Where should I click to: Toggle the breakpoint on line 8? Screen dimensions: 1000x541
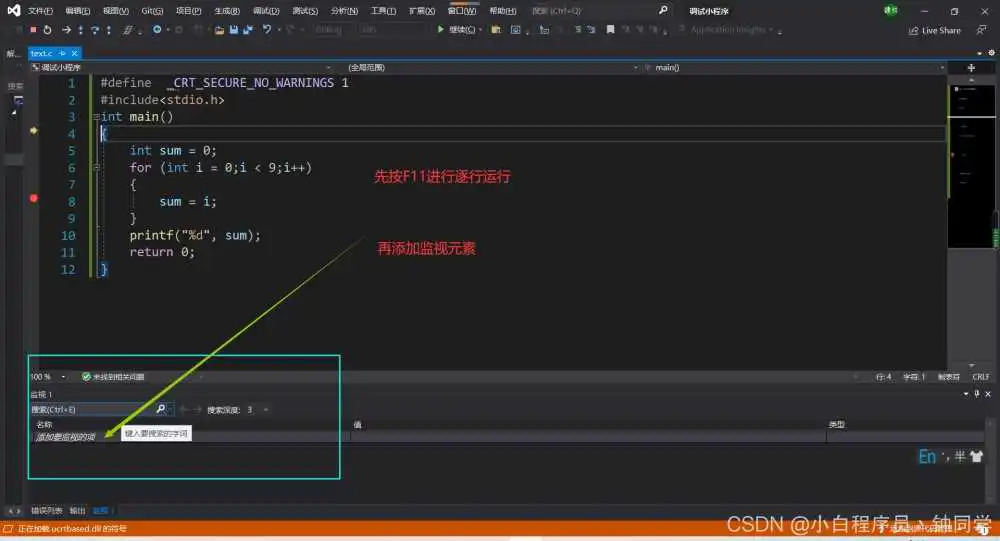pos(33,199)
